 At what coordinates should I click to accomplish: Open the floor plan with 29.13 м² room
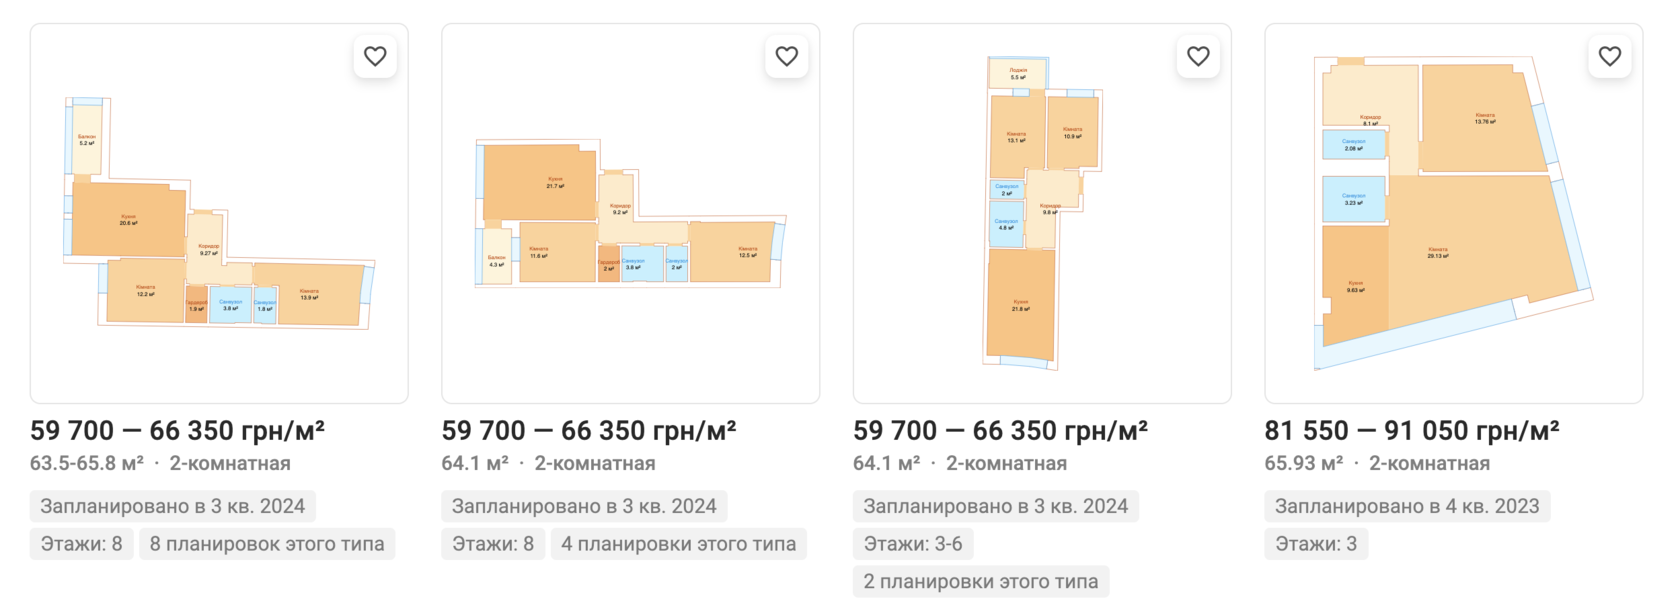point(1453,214)
